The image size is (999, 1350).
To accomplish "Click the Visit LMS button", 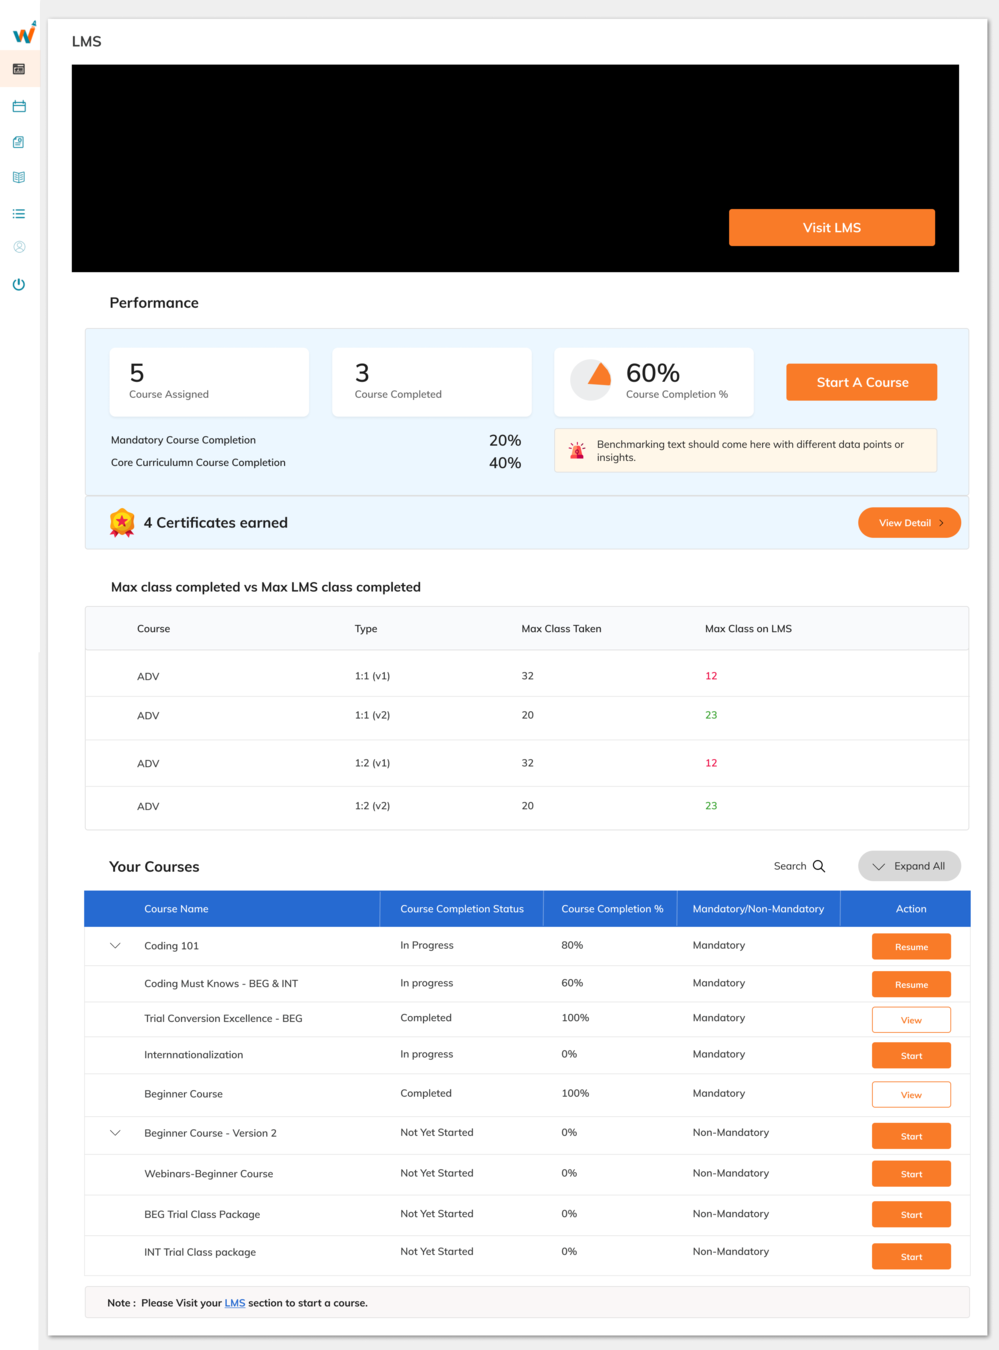I will (832, 227).
